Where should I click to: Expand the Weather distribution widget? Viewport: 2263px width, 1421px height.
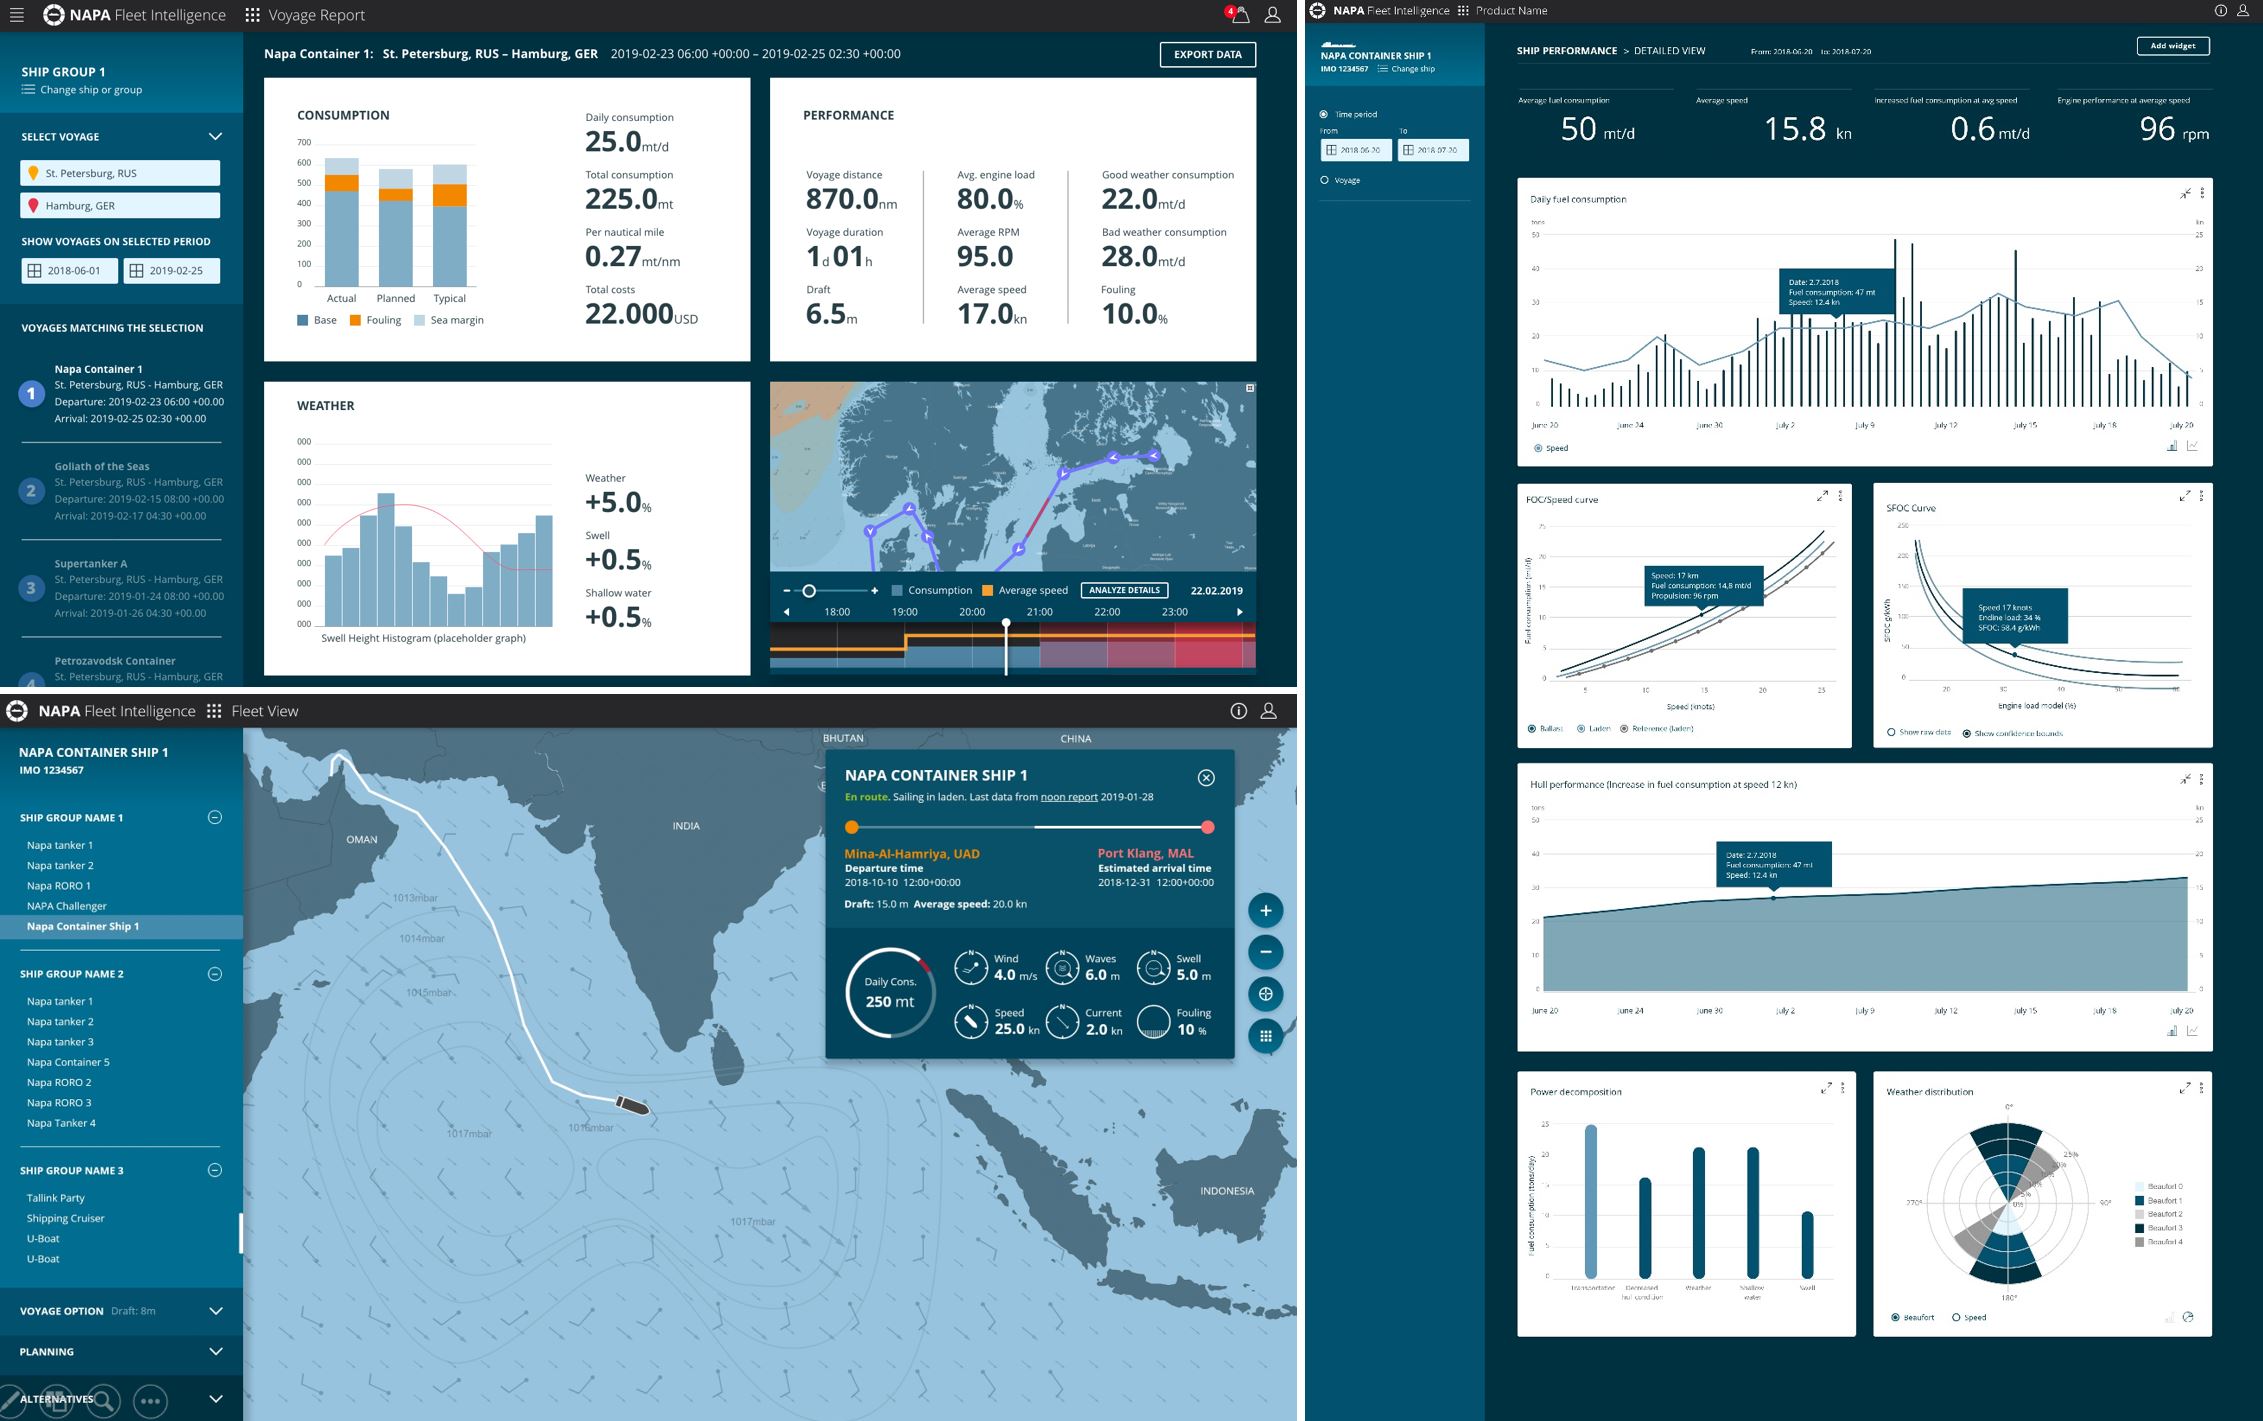(2185, 1087)
